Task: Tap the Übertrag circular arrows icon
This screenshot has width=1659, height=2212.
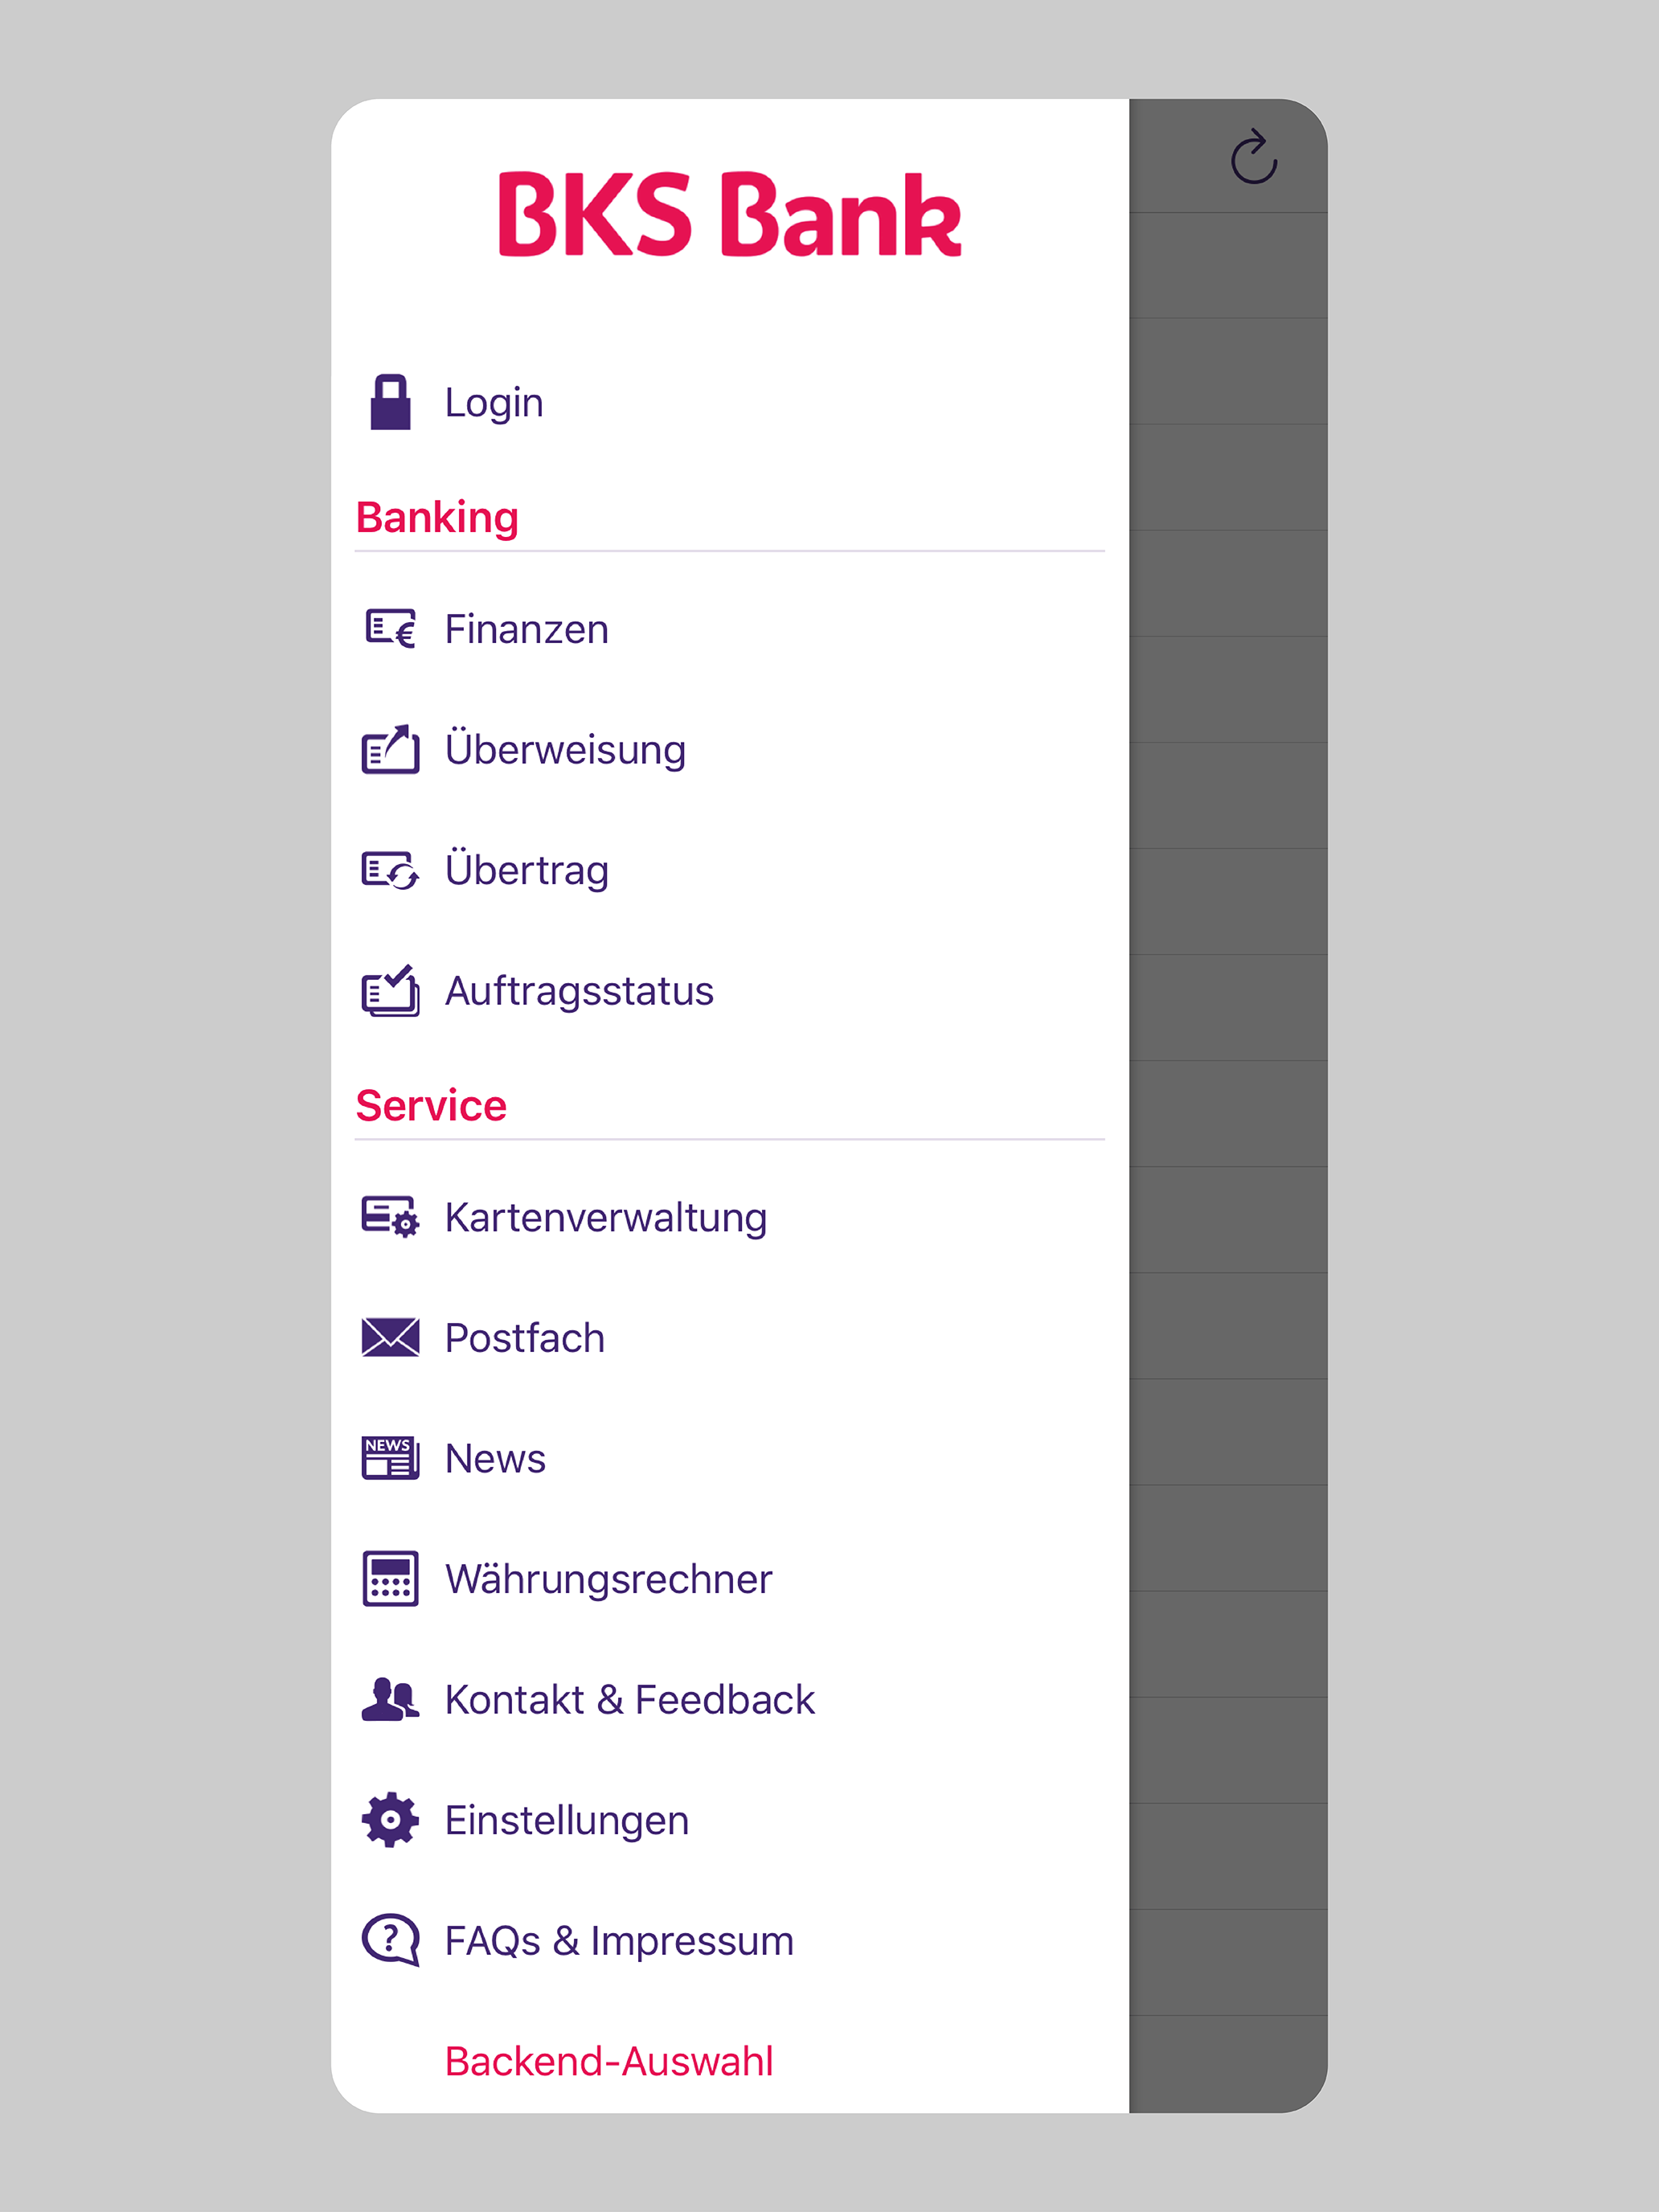Action: pos(390,870)
